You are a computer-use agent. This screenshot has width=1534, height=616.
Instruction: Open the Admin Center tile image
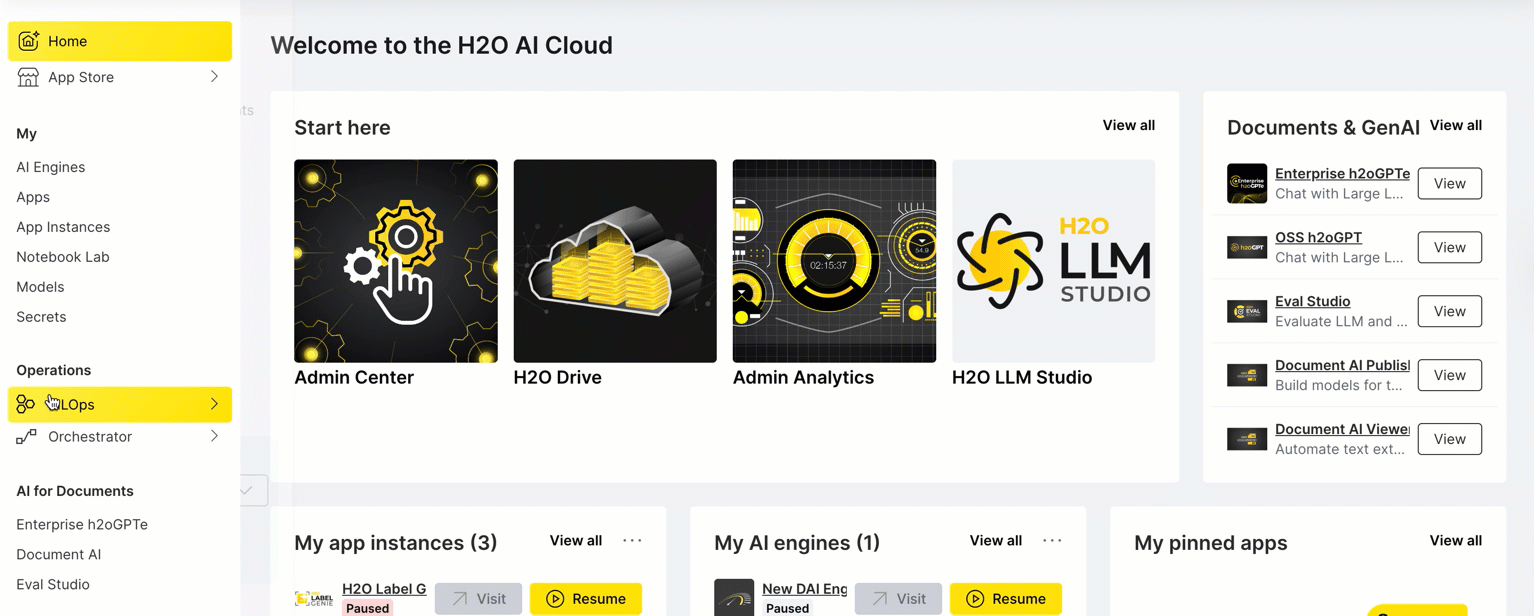[x=396, y=261]
